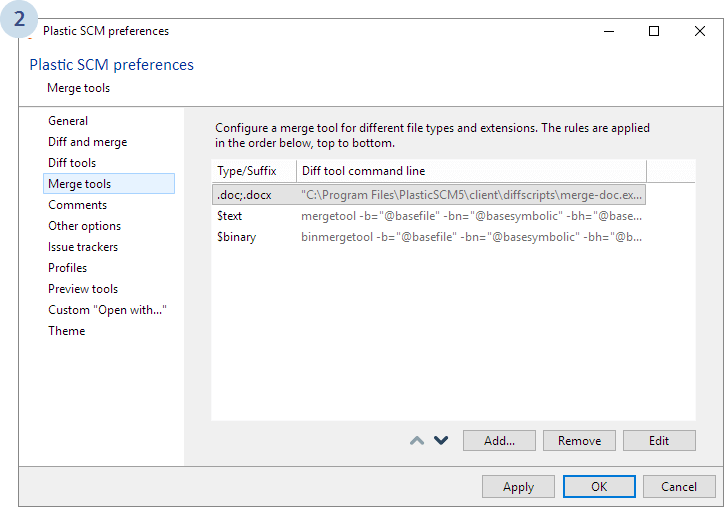Click the mergetool command line cell

[471, 216]
